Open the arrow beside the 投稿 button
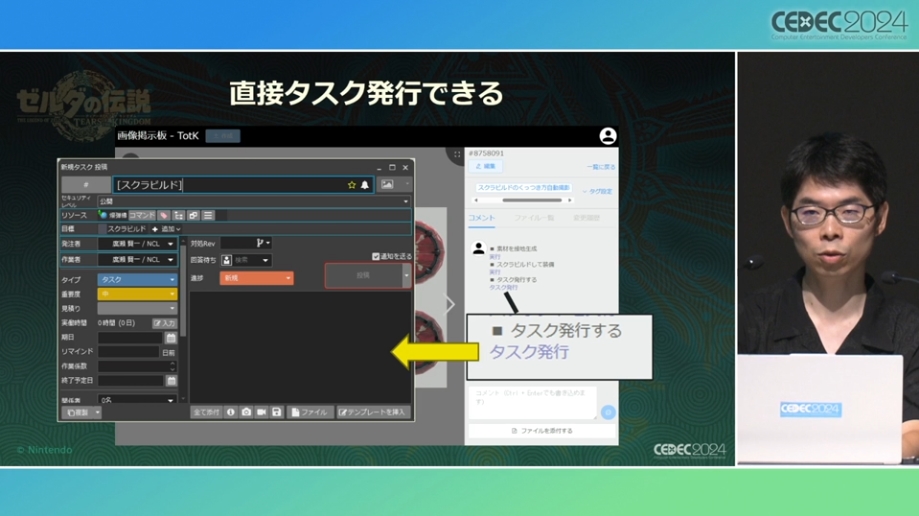919x516 pixels. [x=406, y=276]
